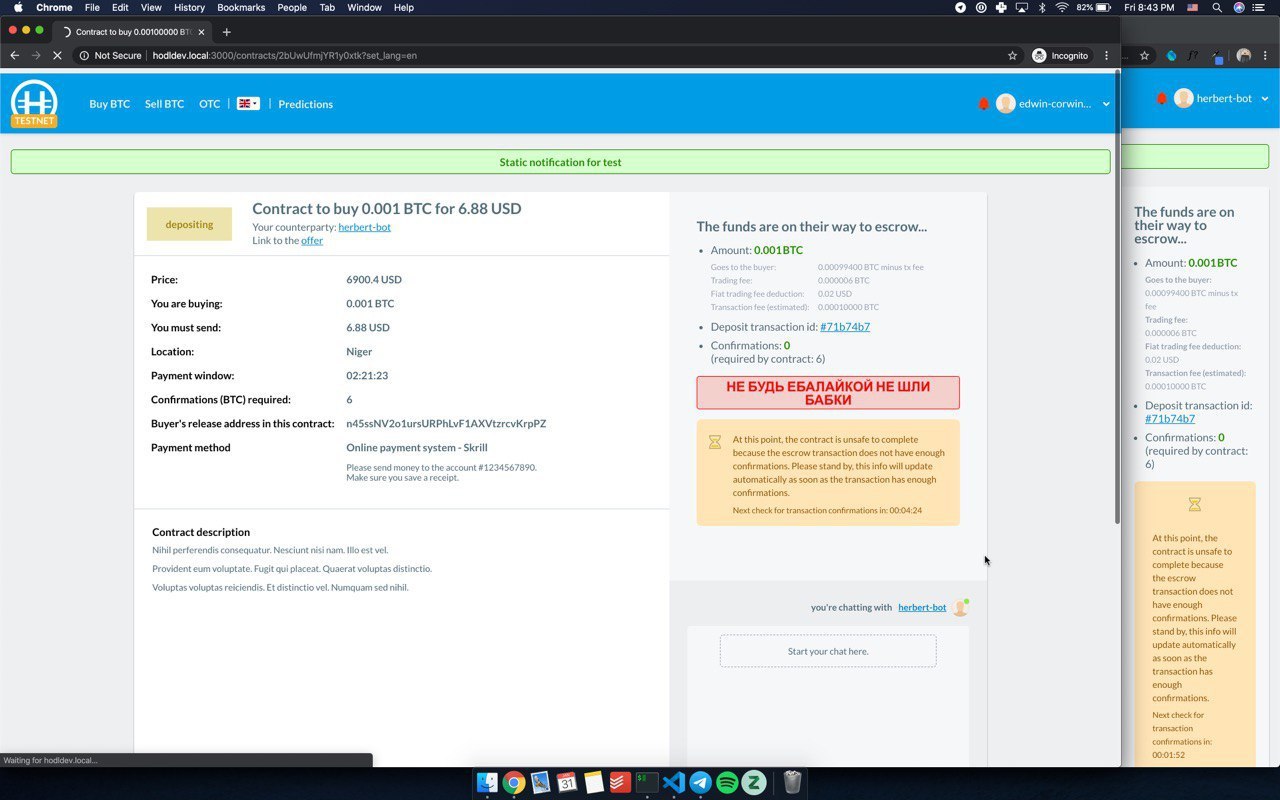Viewport: 1280px width, 800px height.
Task: Open Finder from the Dock
Action: [x=487, y=782]
